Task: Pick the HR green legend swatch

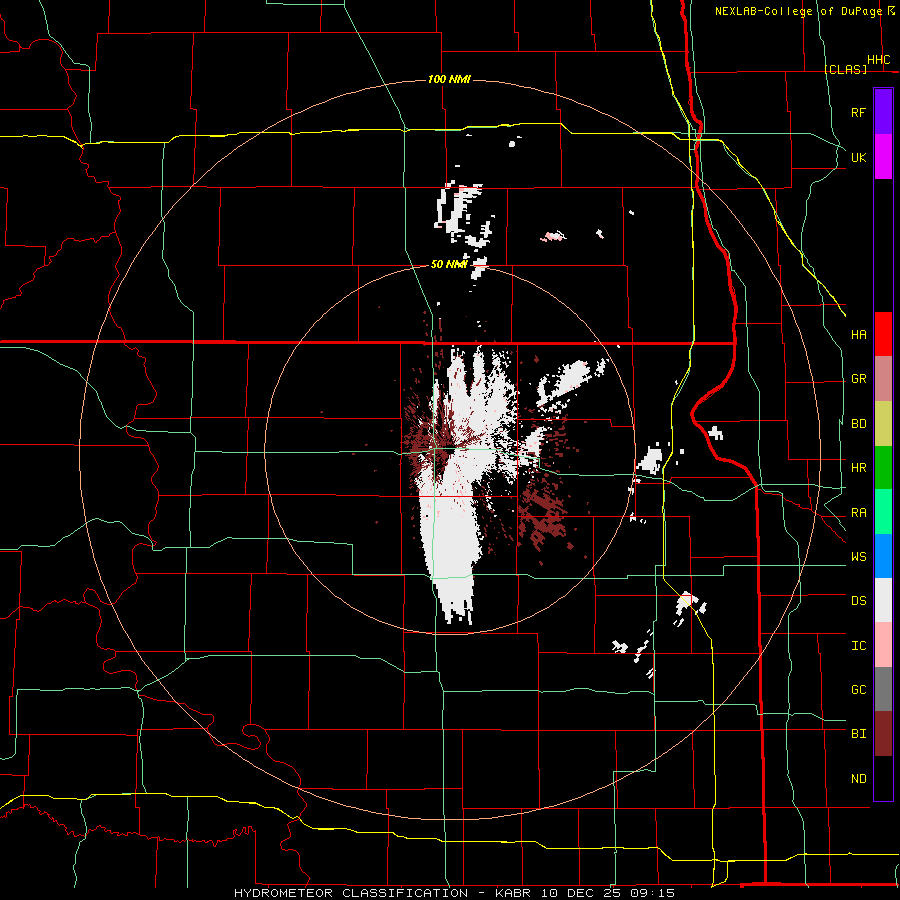Action: (x=883, y=468)
